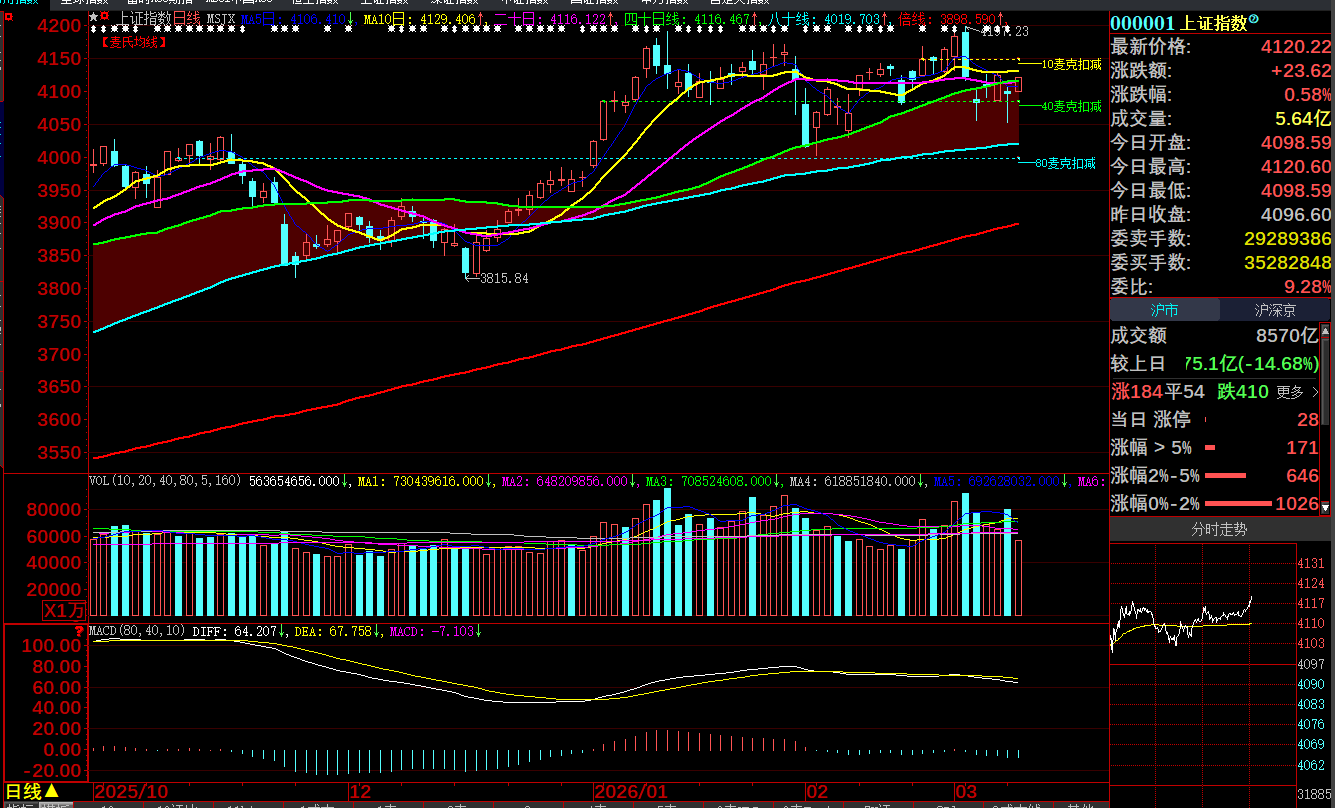Click the 80麦克扣减 marker label

pyautogui.click(x=1065, y=163)
